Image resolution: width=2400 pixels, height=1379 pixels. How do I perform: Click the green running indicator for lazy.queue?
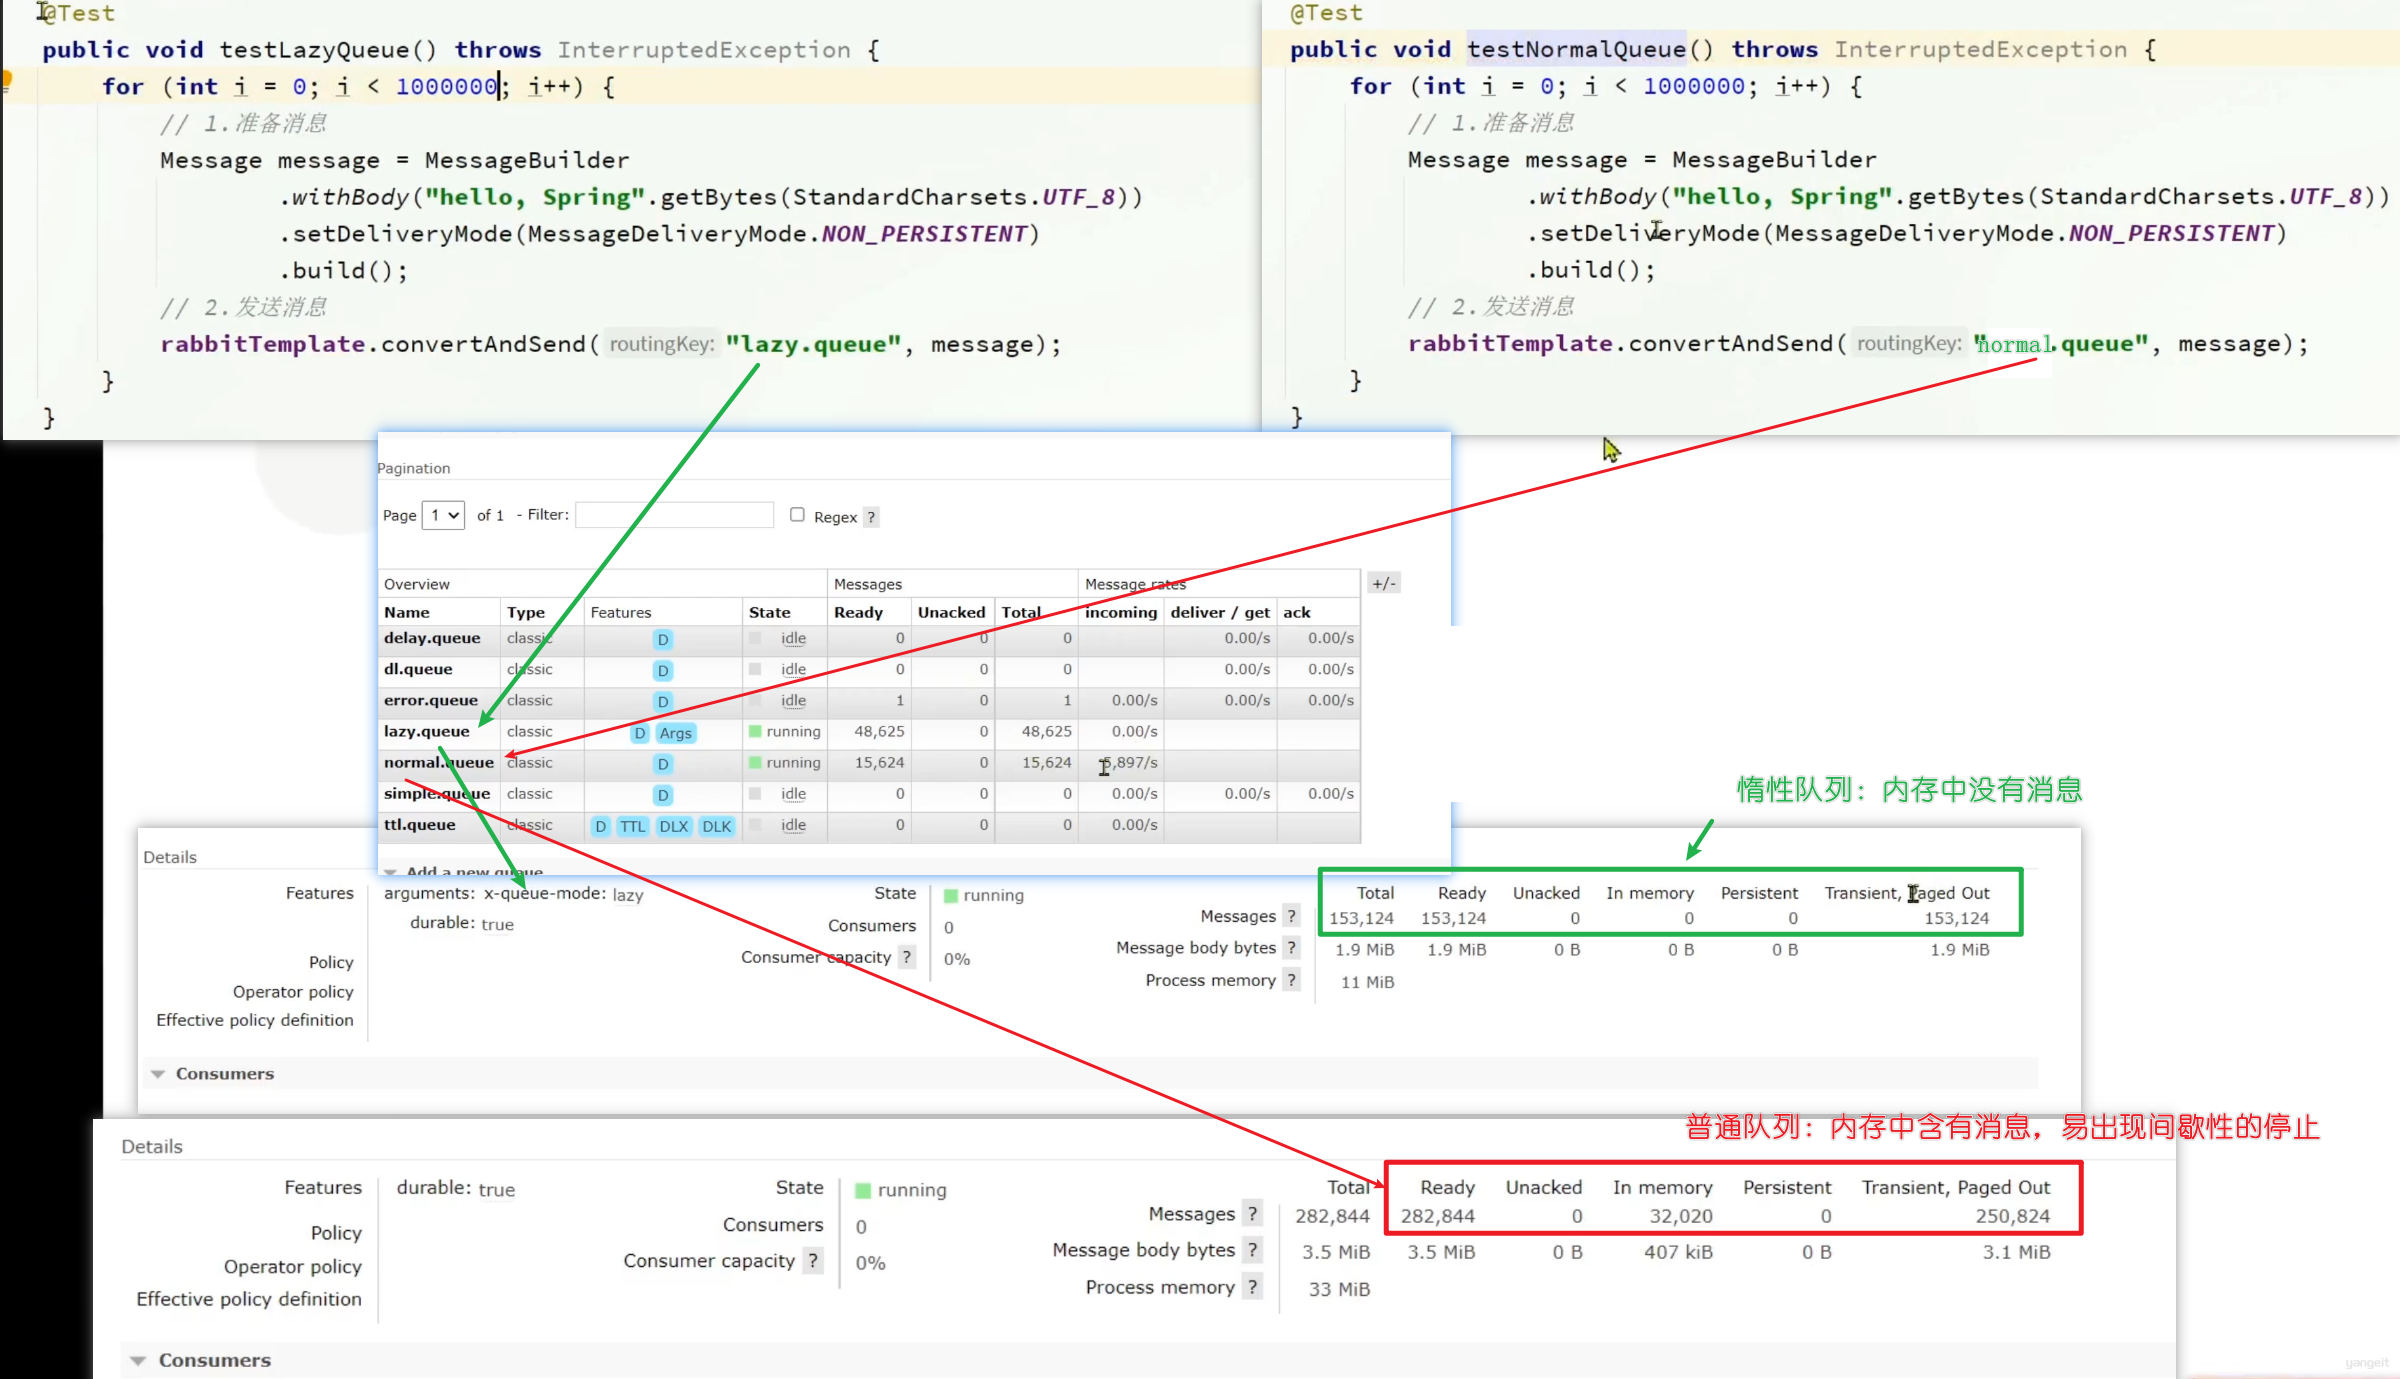[x=756, y=732]
